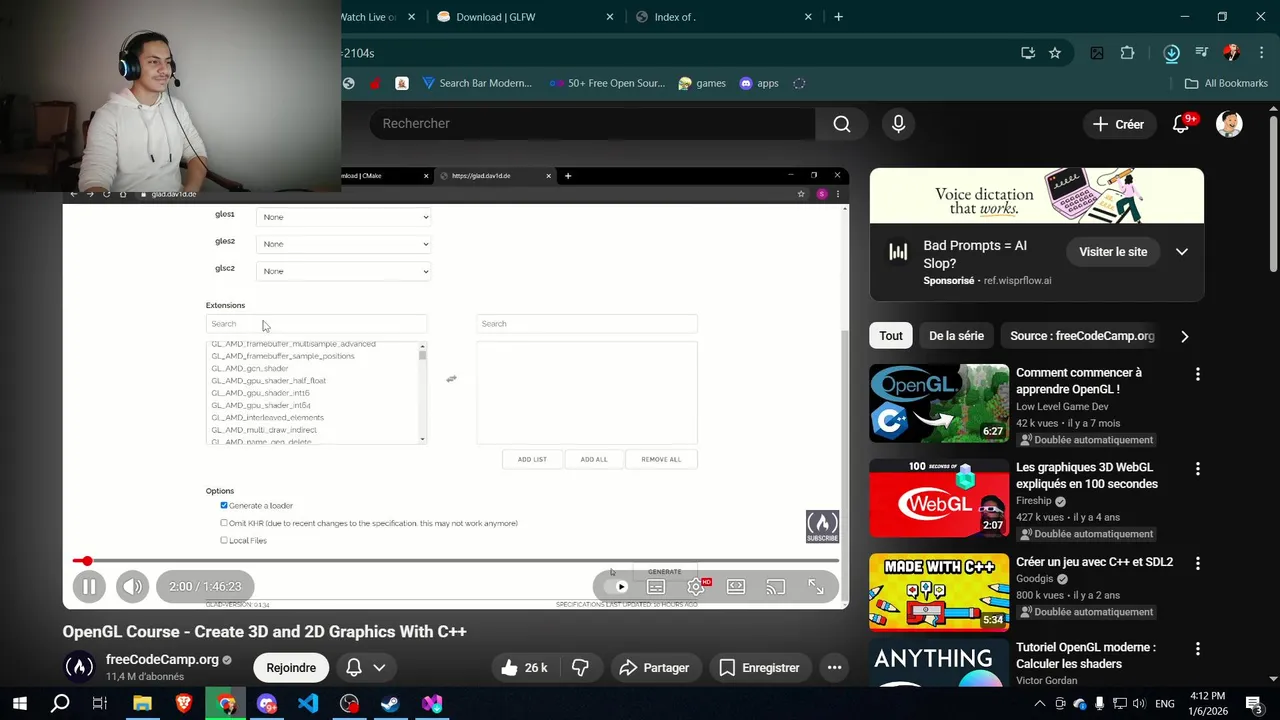Toggle autoplay switch in player controls

616,587
